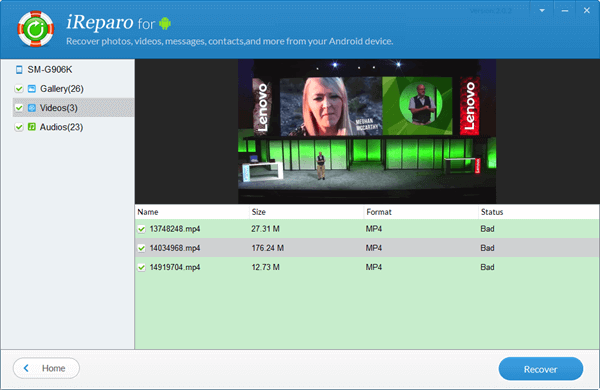
Task: Click the Gallery picture icon
Action: click(x=32, y=89)
